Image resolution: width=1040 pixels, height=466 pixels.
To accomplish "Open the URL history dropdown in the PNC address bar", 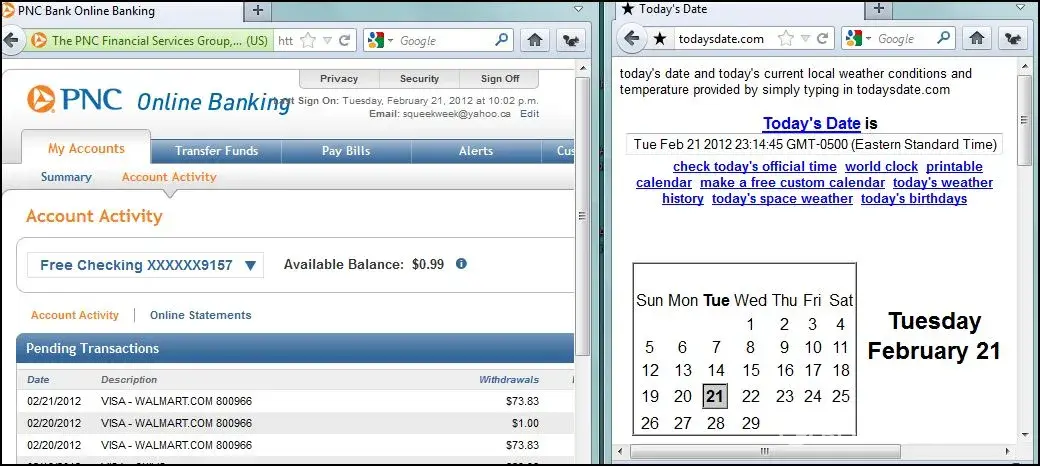I will (x=327, y=40).
